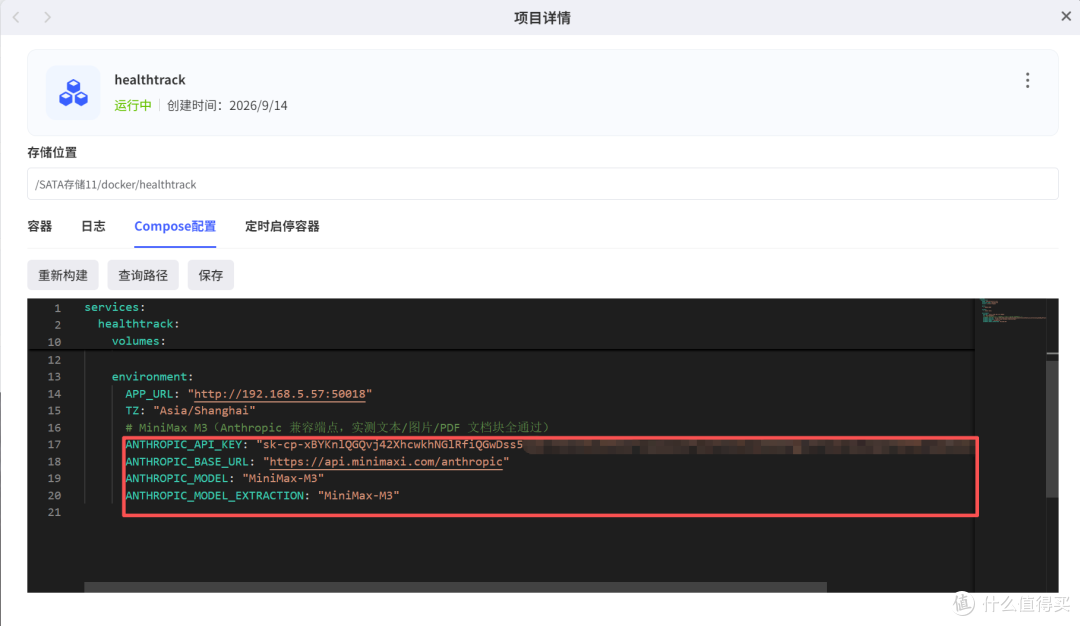Open the three-dot more options menu
Viewport: 1080px width, 626px height.
click(1027, 81)
